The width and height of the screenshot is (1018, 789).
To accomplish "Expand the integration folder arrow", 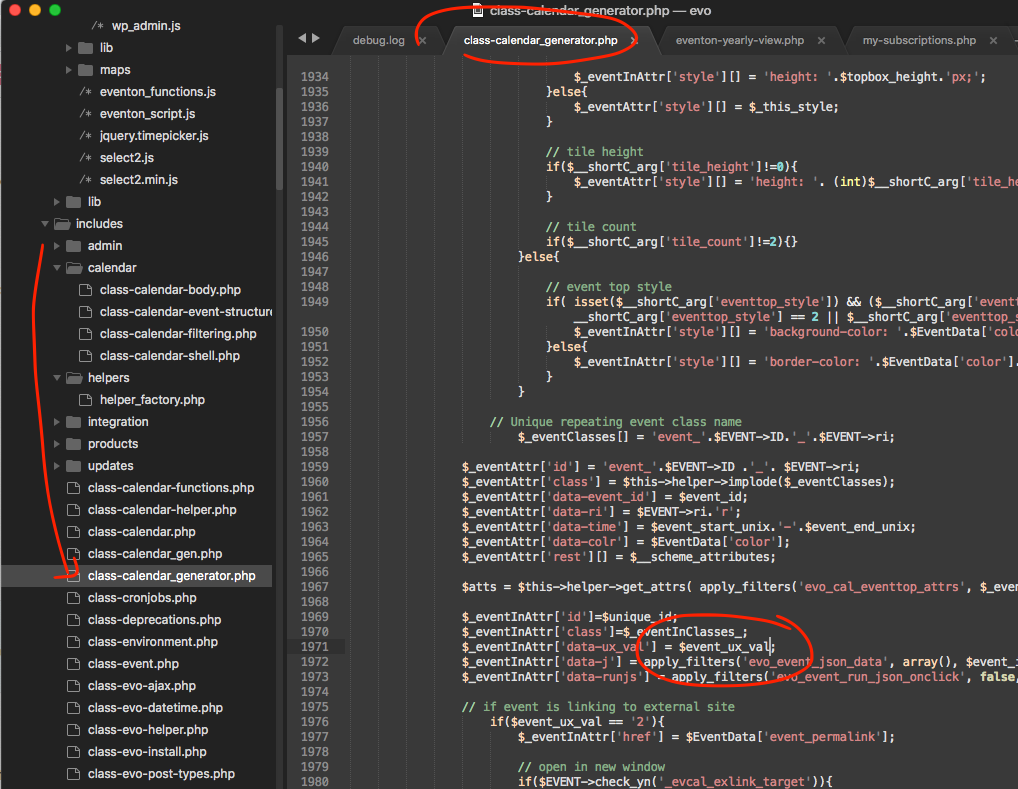I will coord(57,422).
